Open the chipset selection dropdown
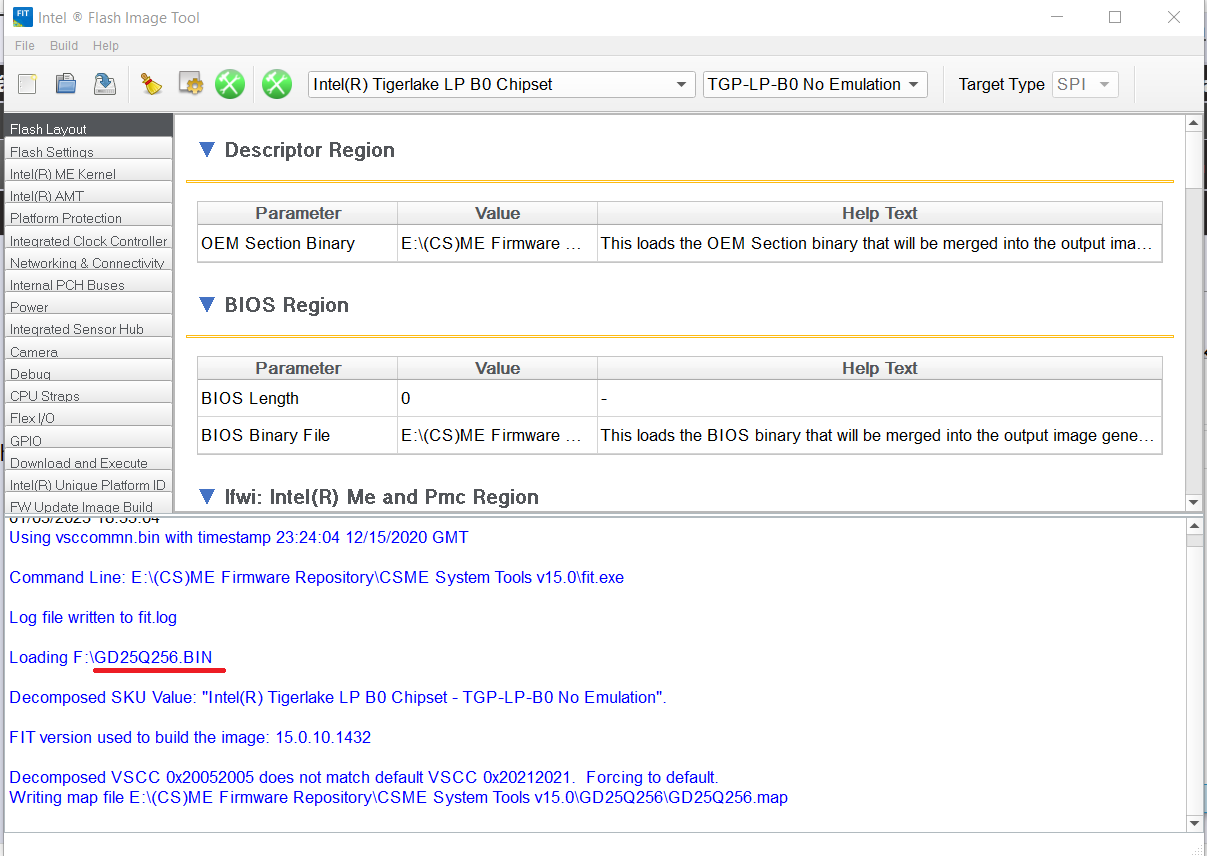Screen dimensions: 1207x856 502,85
